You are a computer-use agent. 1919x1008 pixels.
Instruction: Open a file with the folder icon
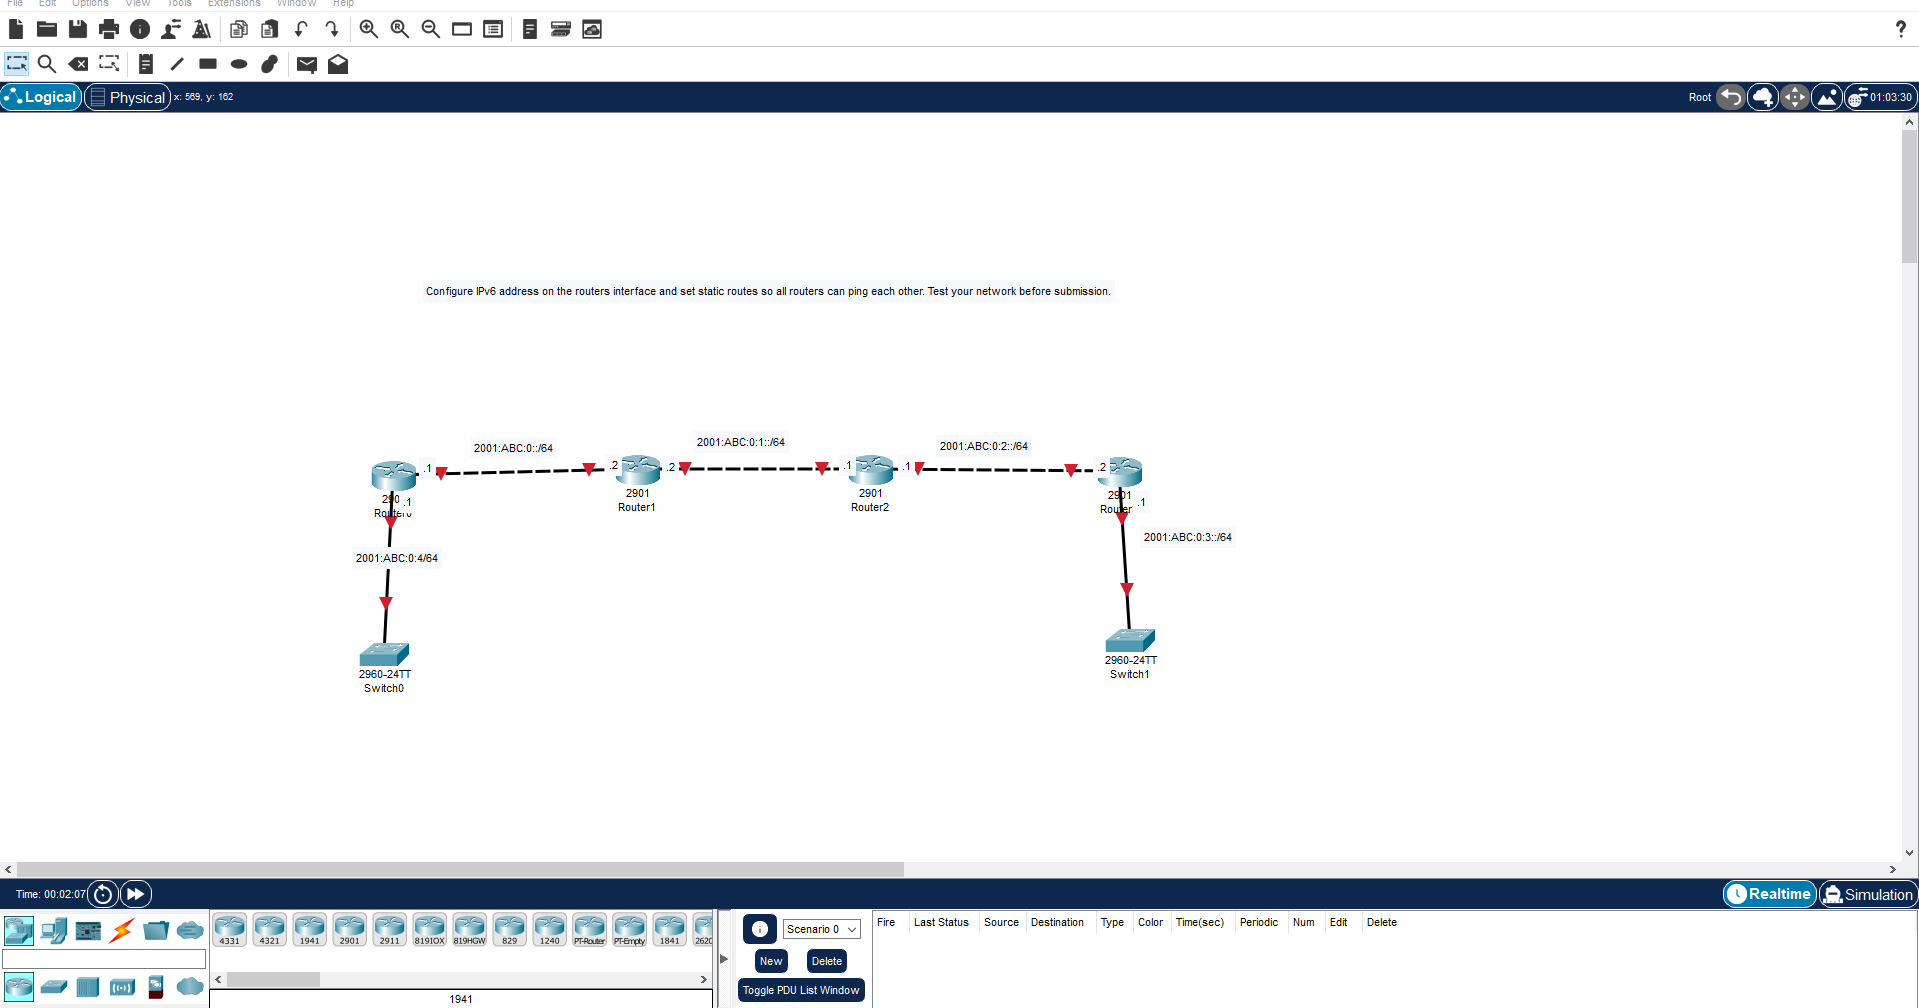coord(47,29)
